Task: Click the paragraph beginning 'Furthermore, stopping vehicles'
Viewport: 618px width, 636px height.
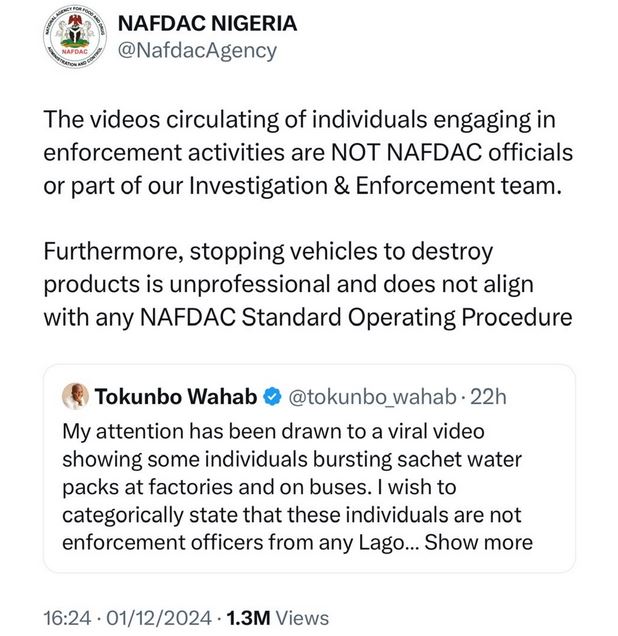Action: [308, 284]
